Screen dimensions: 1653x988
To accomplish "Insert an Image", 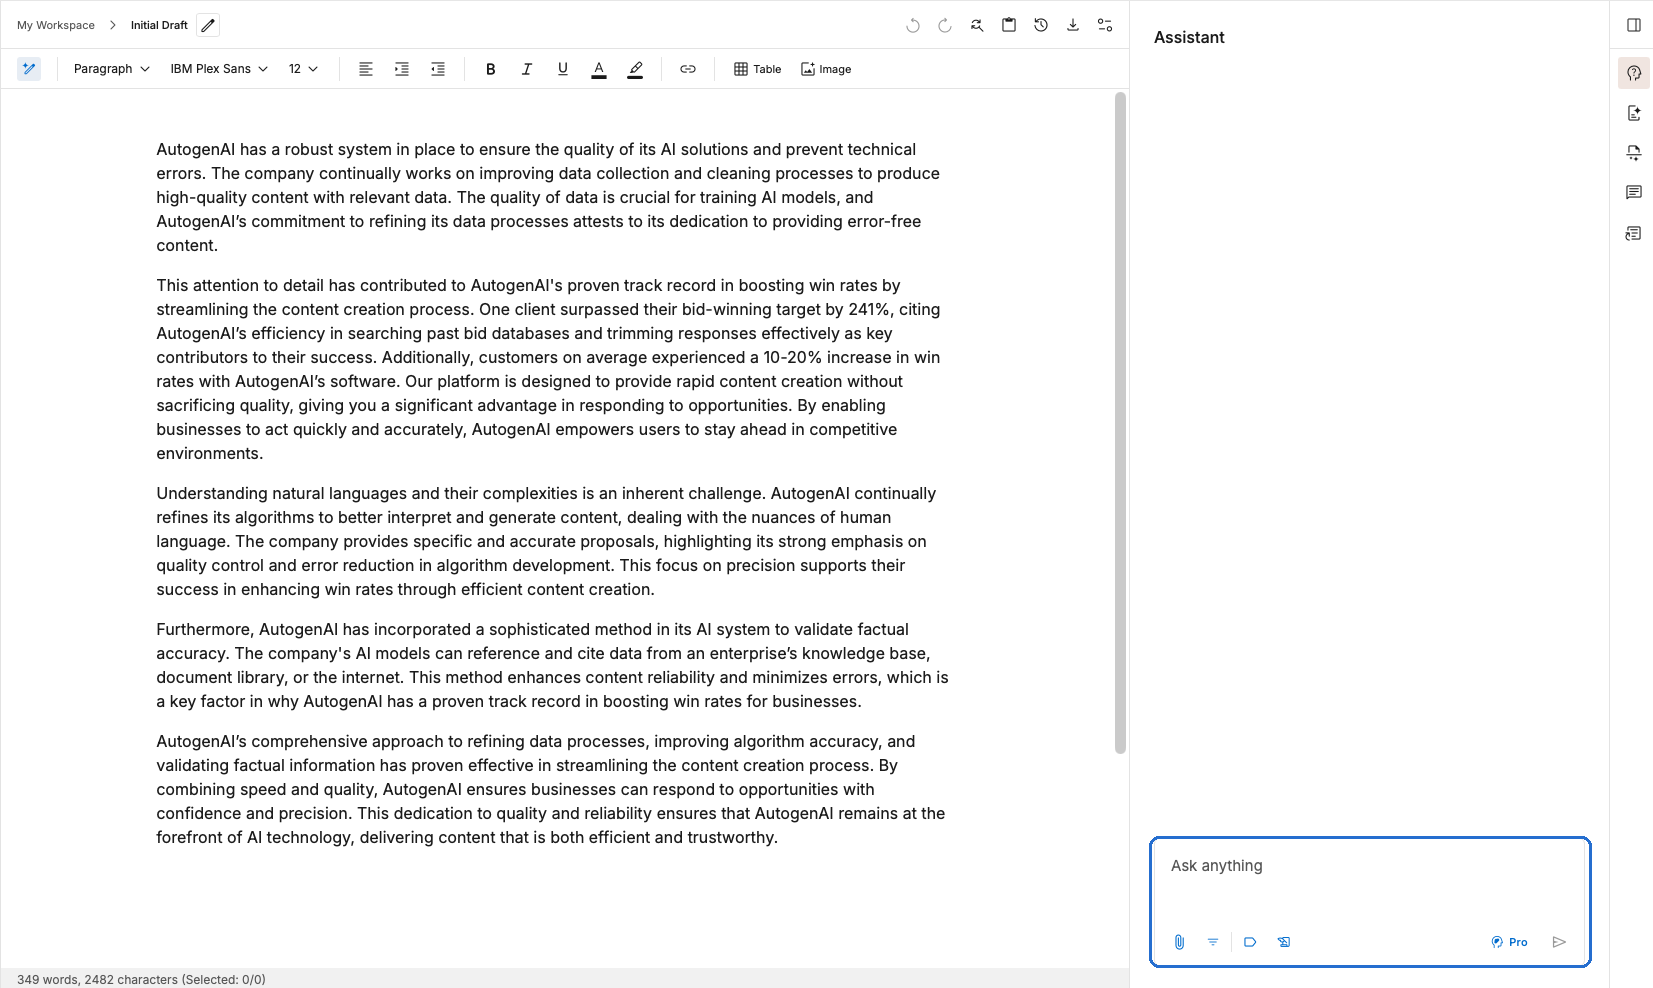I will [826, 69].
